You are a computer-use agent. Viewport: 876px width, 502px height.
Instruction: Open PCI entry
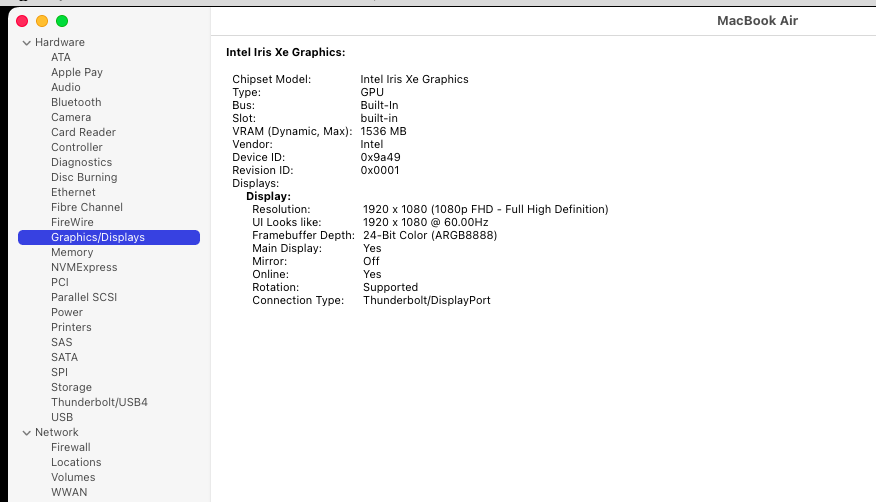(60, 283)
